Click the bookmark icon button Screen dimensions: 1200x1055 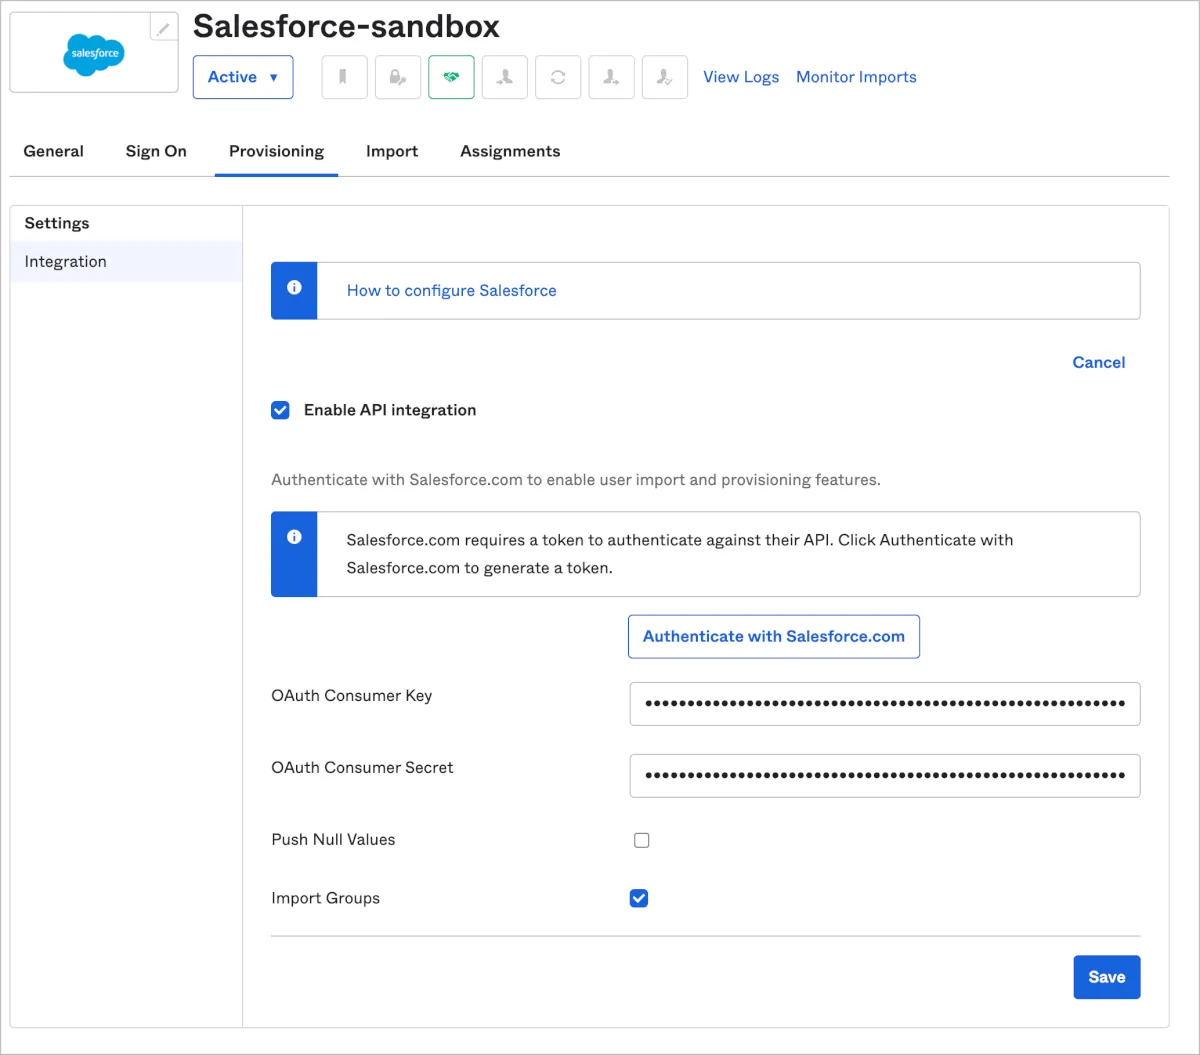pyautogui.click(x=344, y=77)
